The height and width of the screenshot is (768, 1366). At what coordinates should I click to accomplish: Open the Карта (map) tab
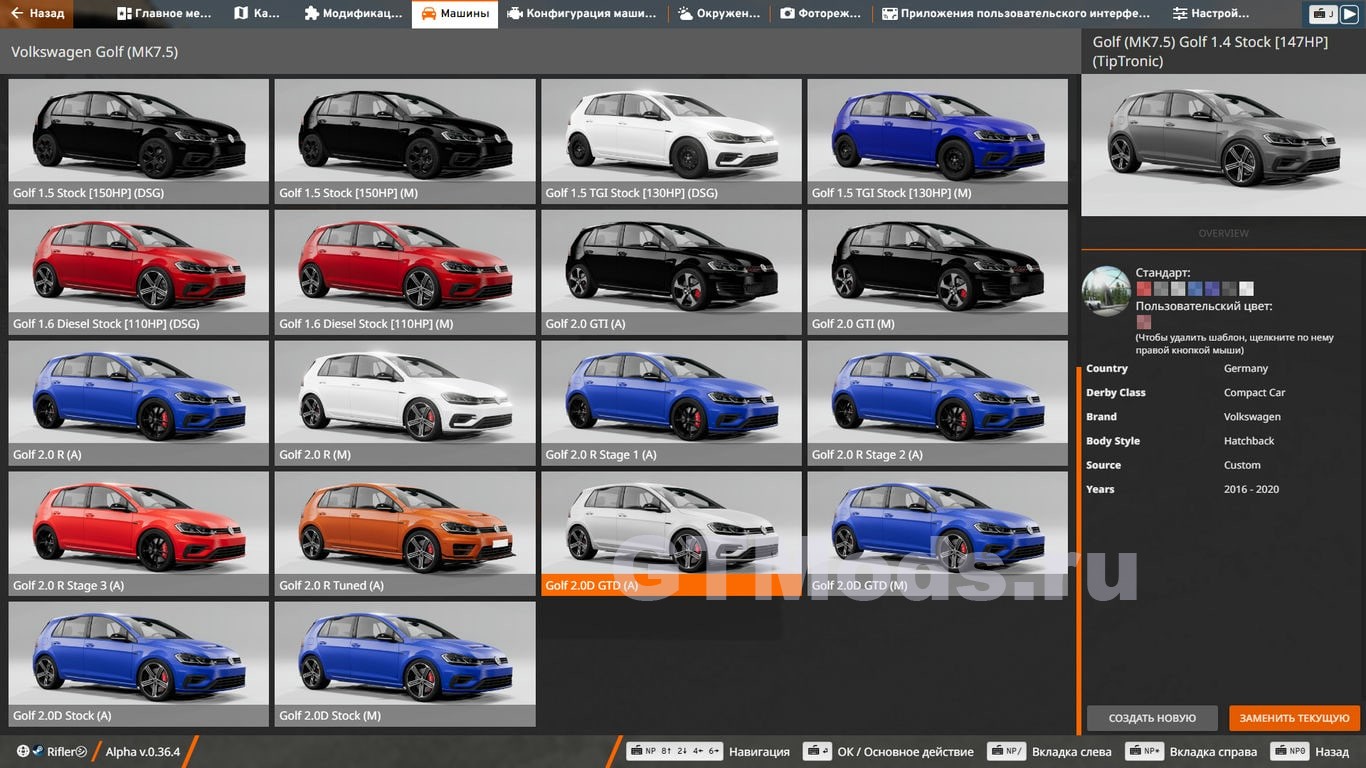tap(257, 14)
